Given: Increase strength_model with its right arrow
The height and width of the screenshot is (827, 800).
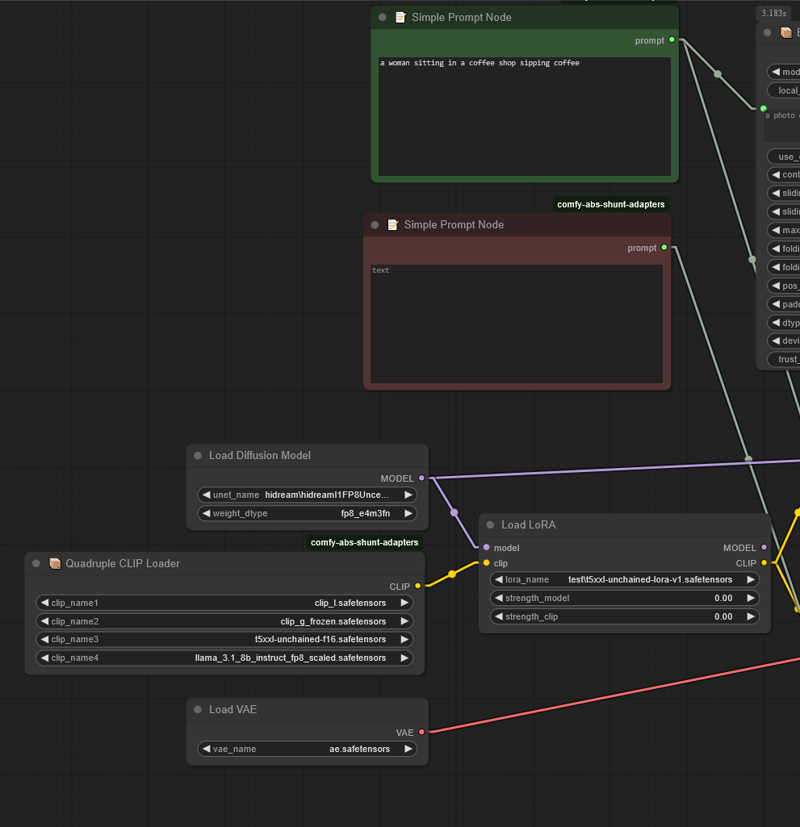Looking at the screenshot, I should click(x=750, y=598).
